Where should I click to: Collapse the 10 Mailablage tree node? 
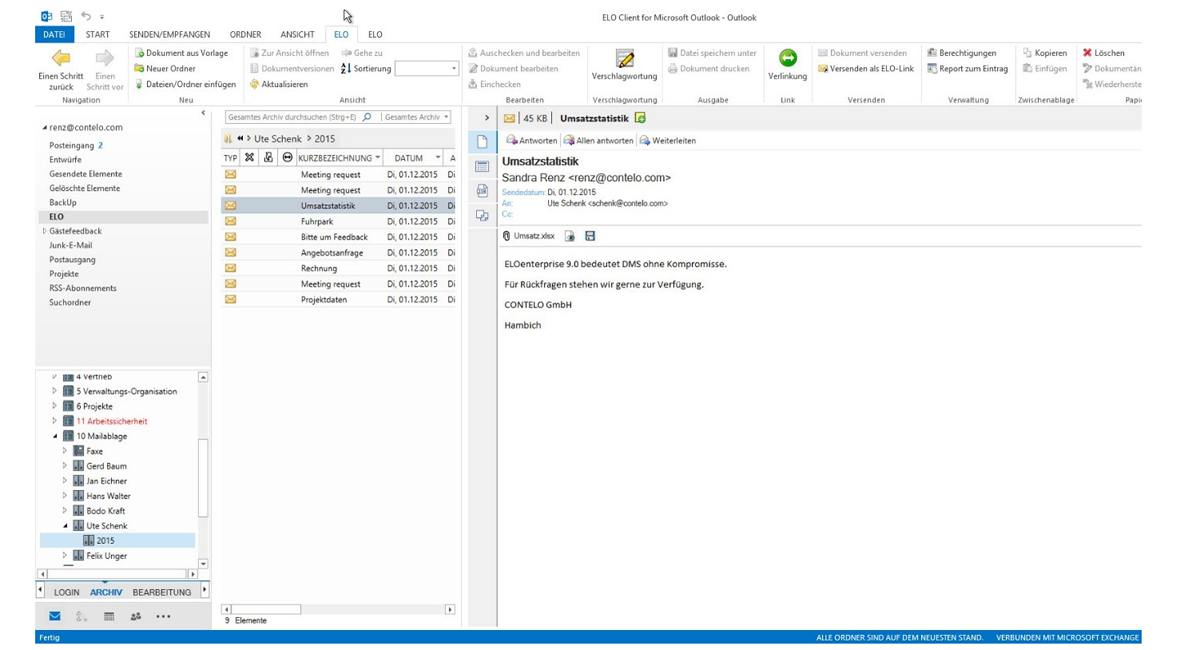(x=55, y=436)
